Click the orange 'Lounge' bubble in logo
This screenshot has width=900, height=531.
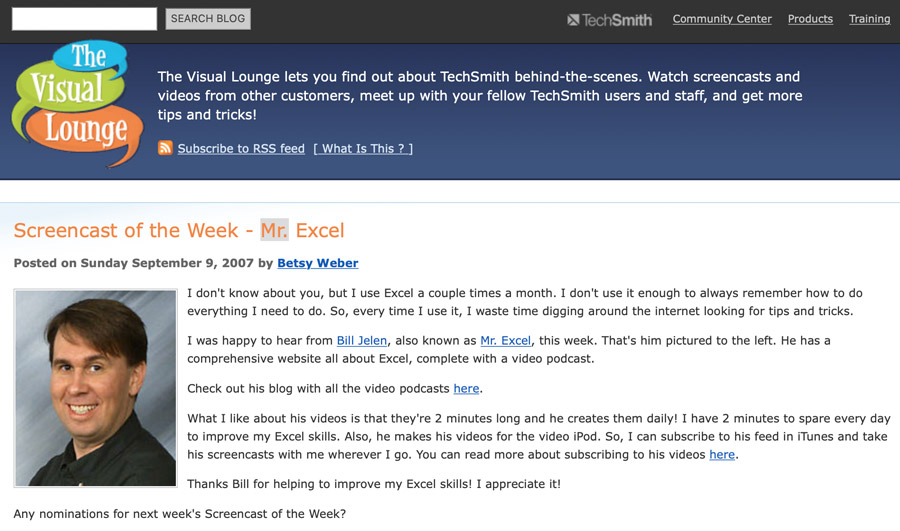pos(92,131)
